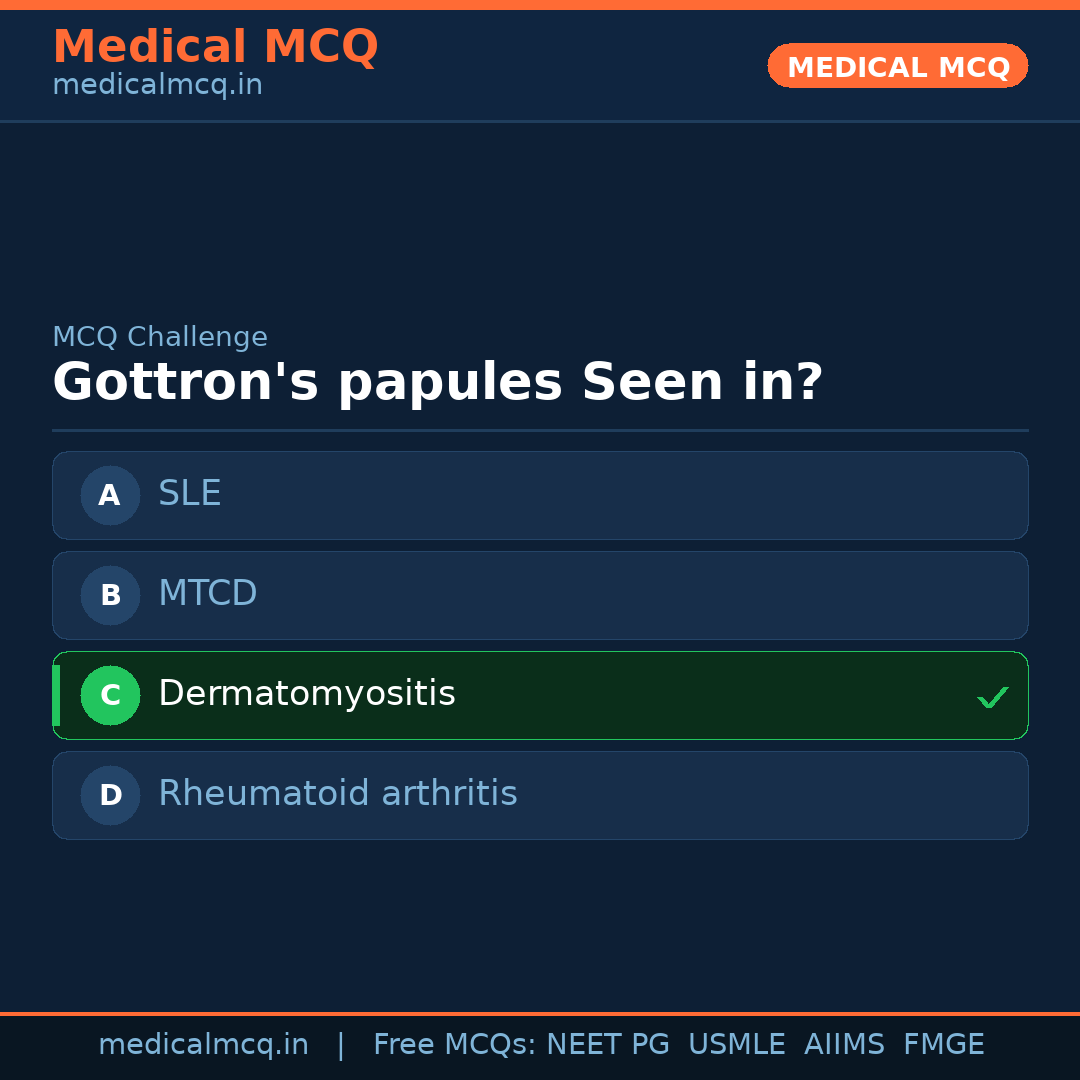Click the green C option circle
The height and width of the screenshot is (1080, 1080).
pos(110,695)
